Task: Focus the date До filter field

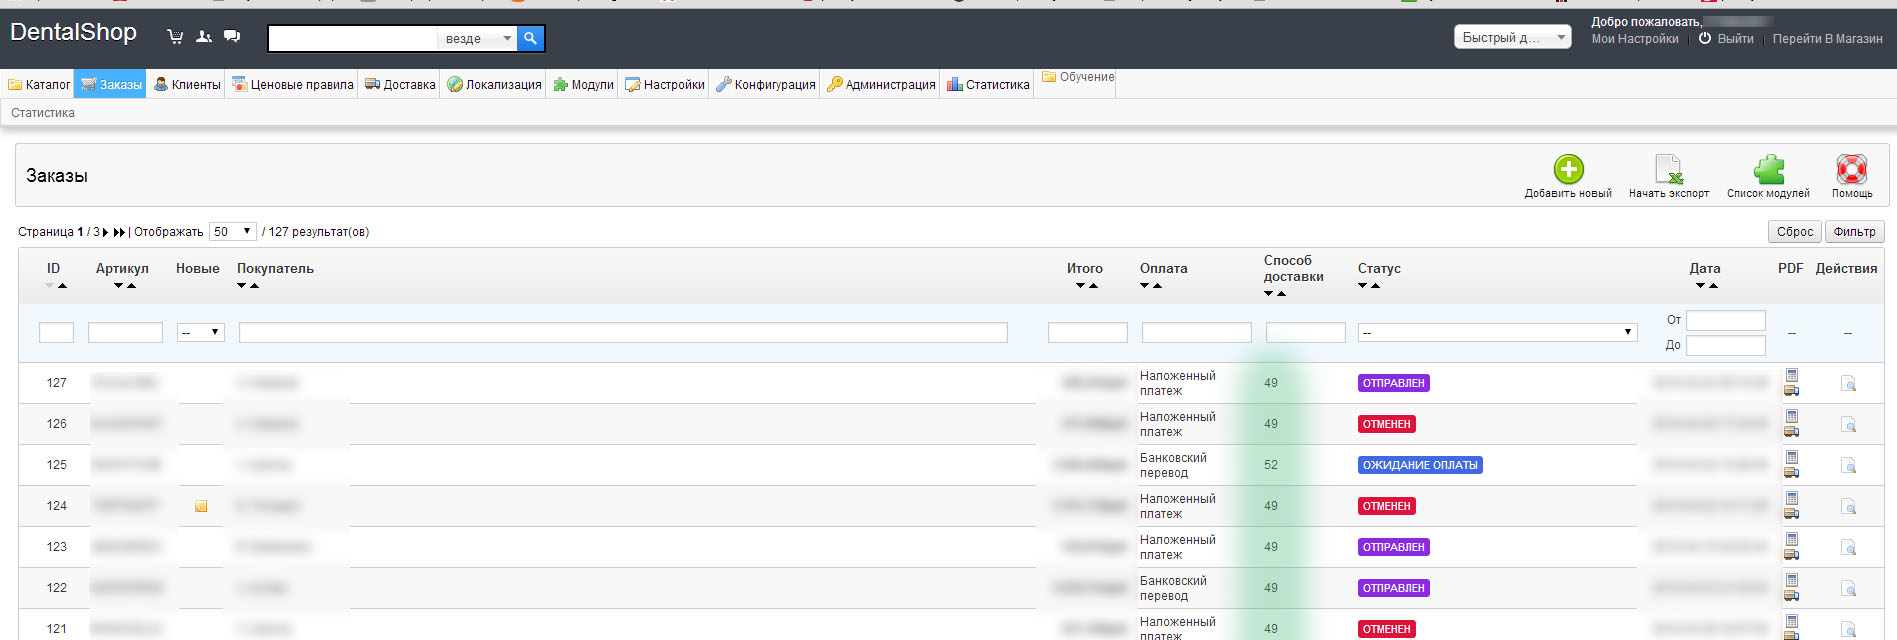Action: click(1726, 345)
